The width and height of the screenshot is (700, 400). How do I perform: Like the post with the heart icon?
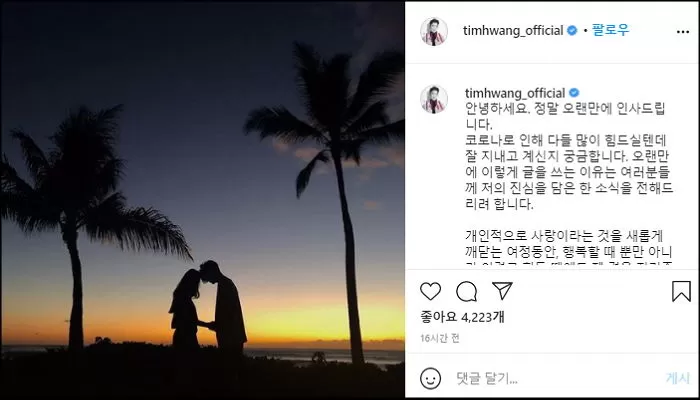pos(430,292)
